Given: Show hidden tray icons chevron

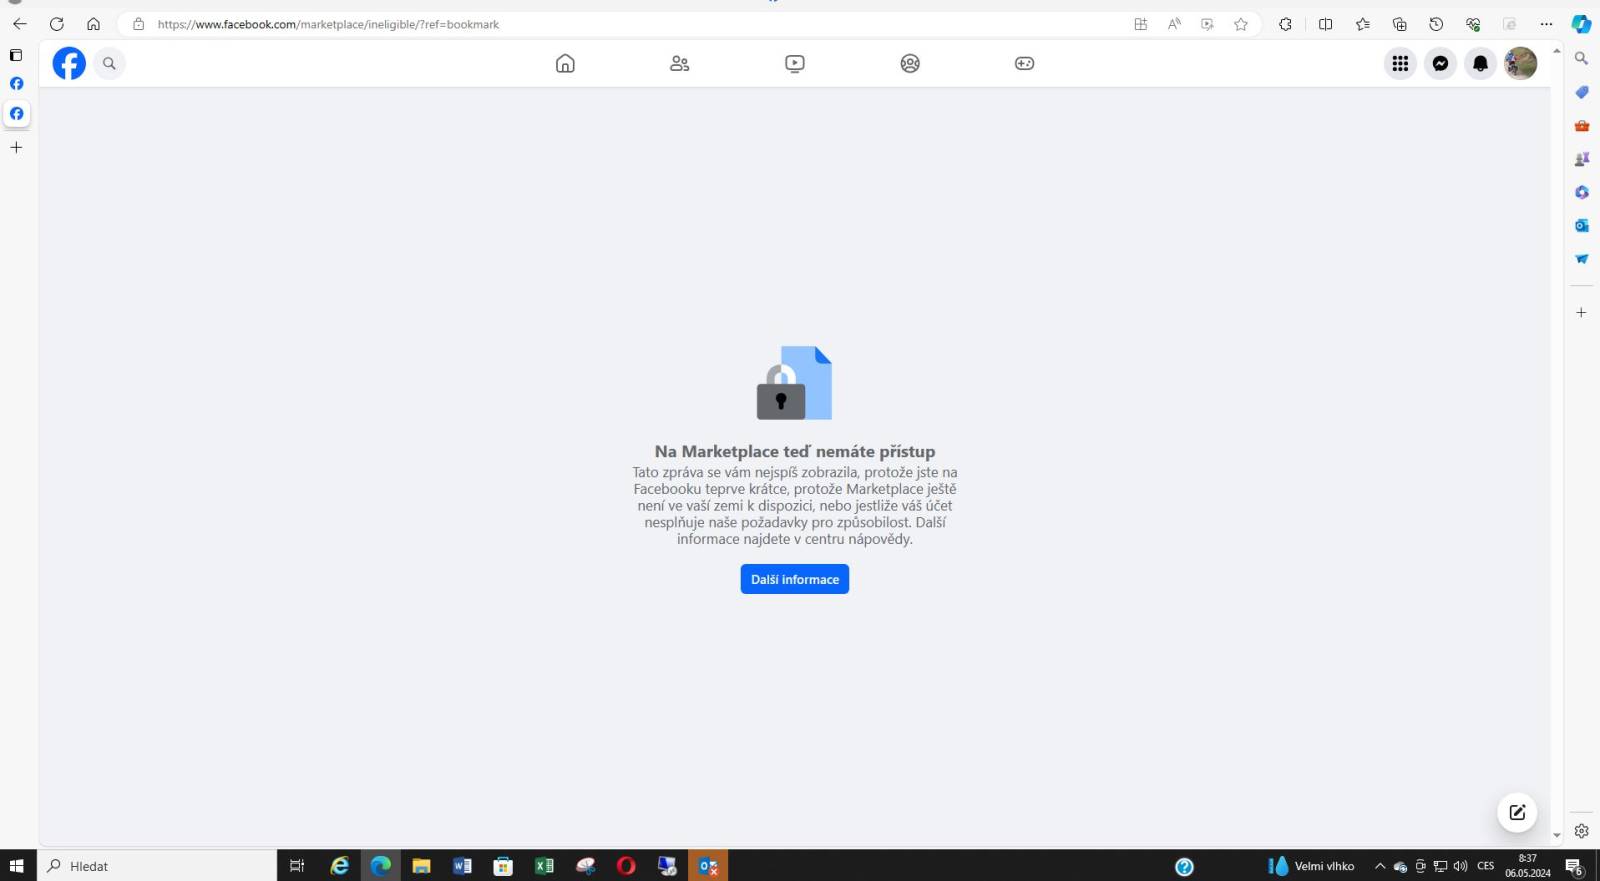Looking at the screenshot, I should [x=1380, y=866].
